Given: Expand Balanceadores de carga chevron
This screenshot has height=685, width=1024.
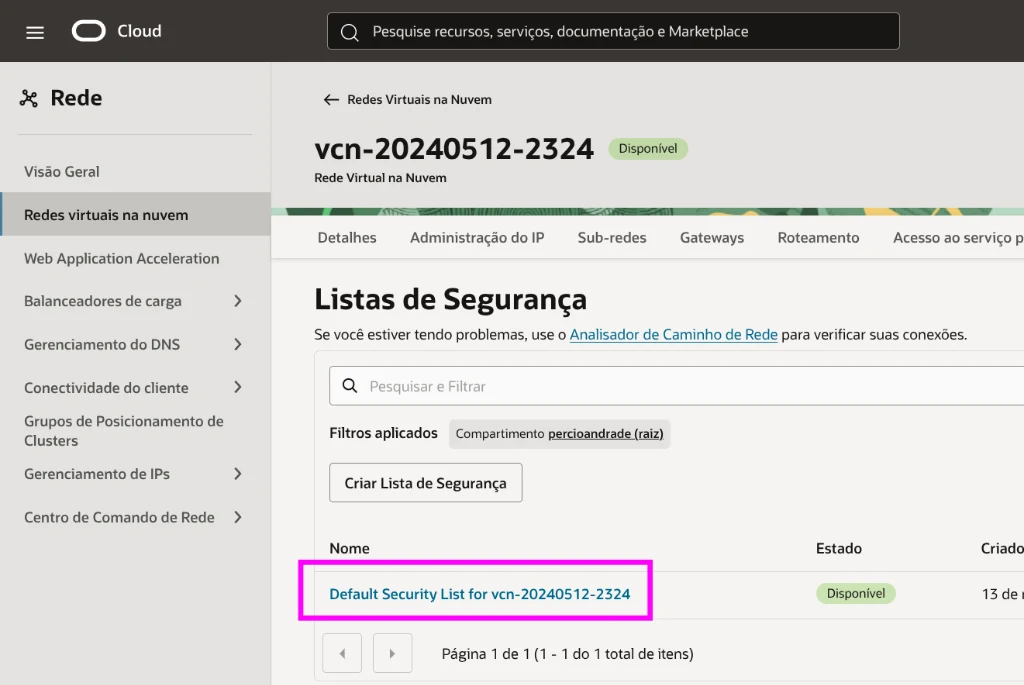Looking at the screenshot, I should [238, 301].
